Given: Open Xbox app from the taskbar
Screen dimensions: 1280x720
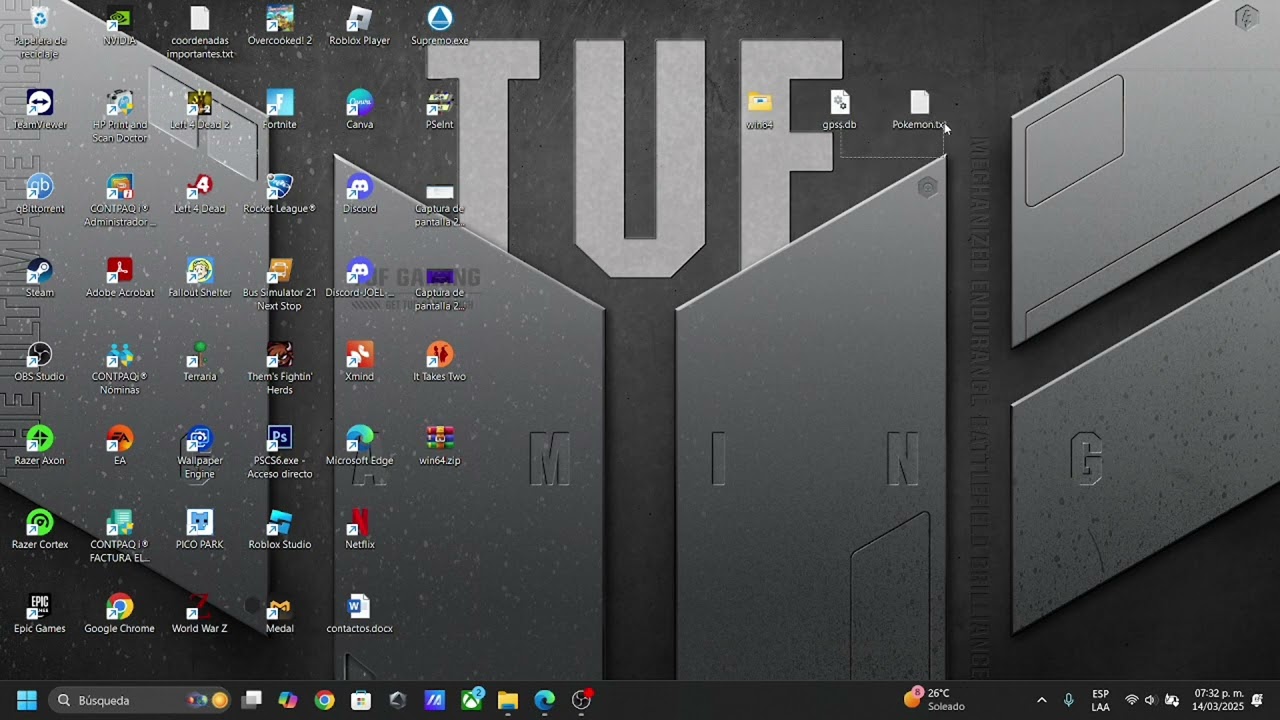Looking at the screenshot, I should pos(471,700).
